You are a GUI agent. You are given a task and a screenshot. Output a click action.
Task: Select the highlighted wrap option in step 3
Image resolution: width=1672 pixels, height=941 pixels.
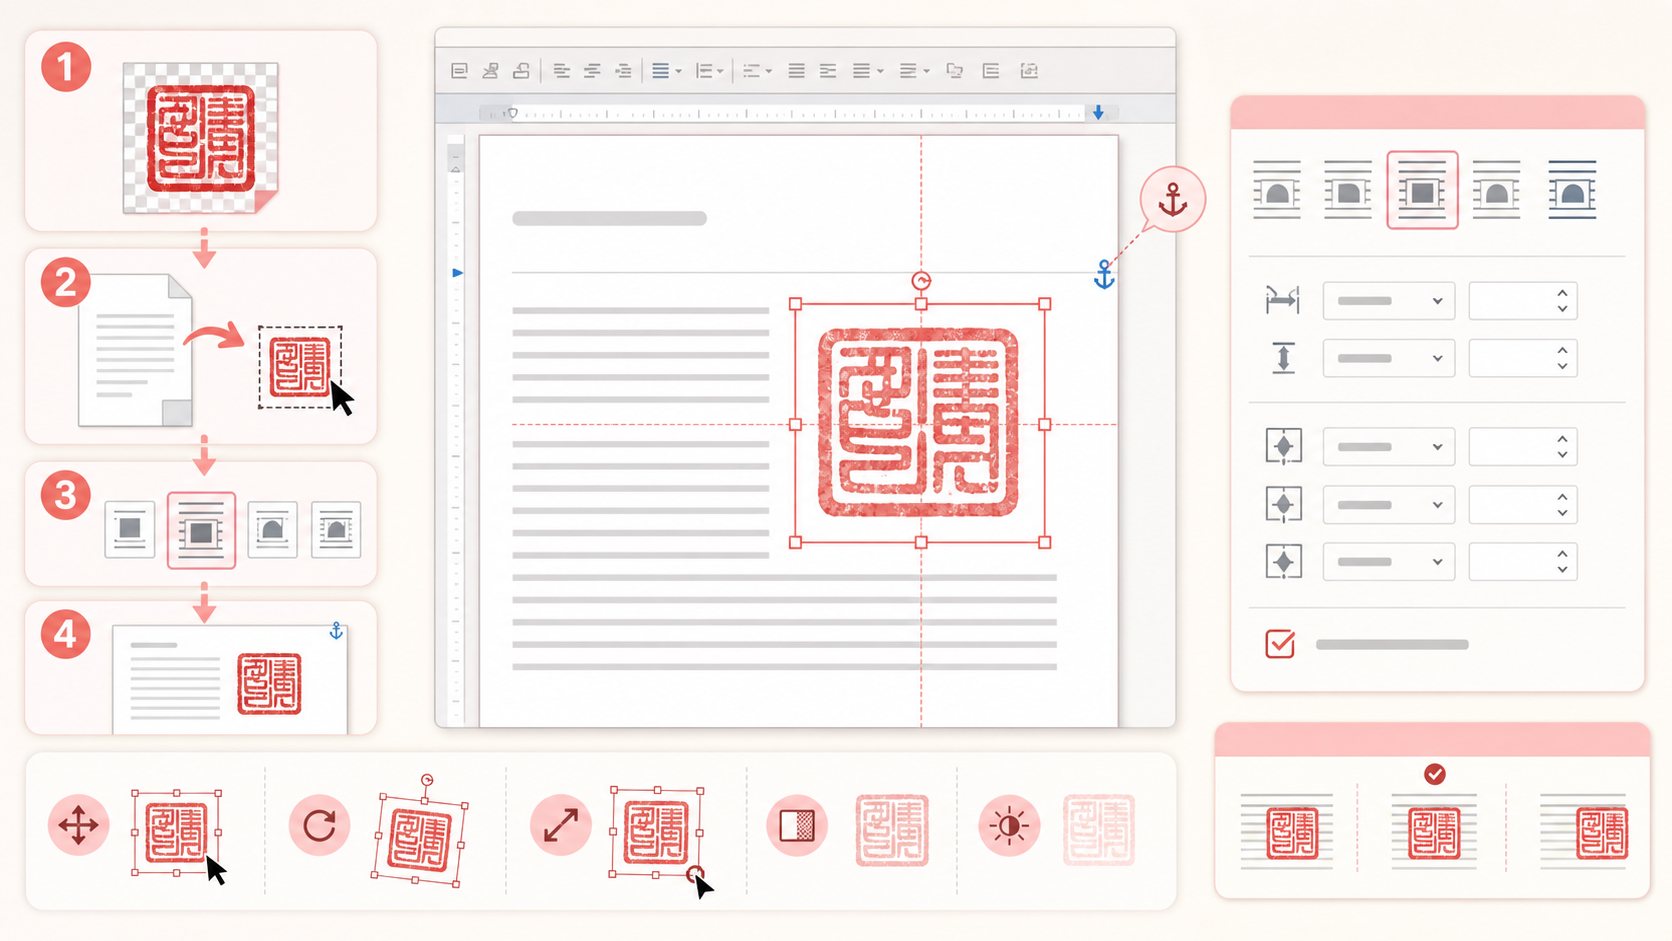(201, 530)
